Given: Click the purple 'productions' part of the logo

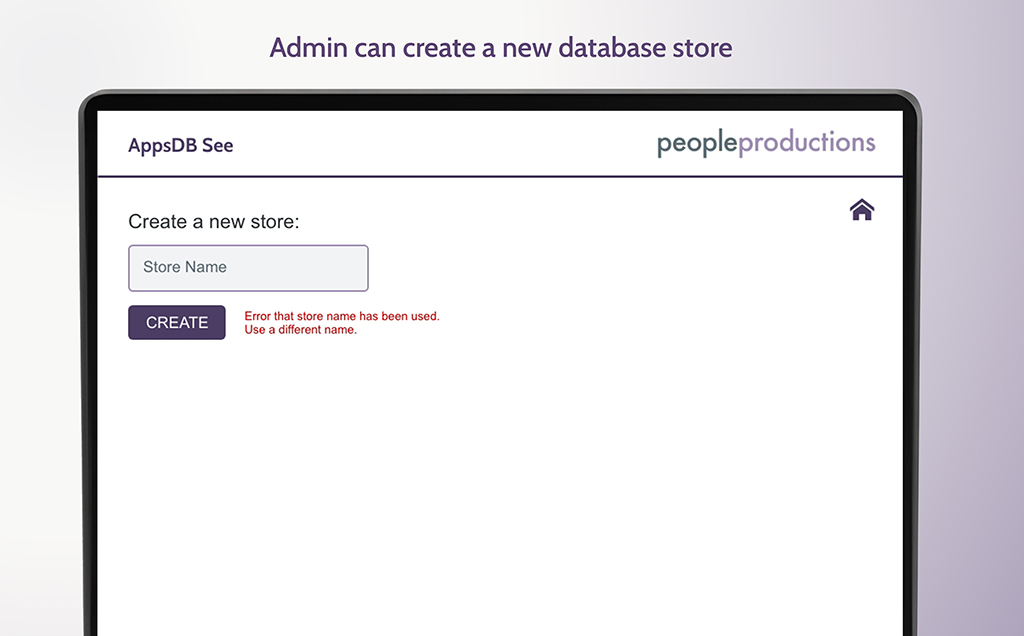Looking at the screenshot, I should [x=807, y=143].
